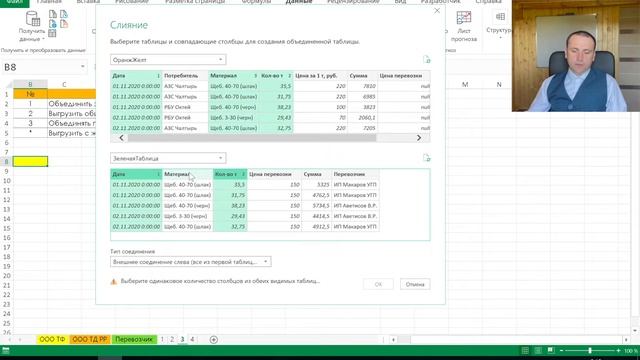Select Сумма column in bottom table
Viewport: 640px width, 360px height.
317,174
